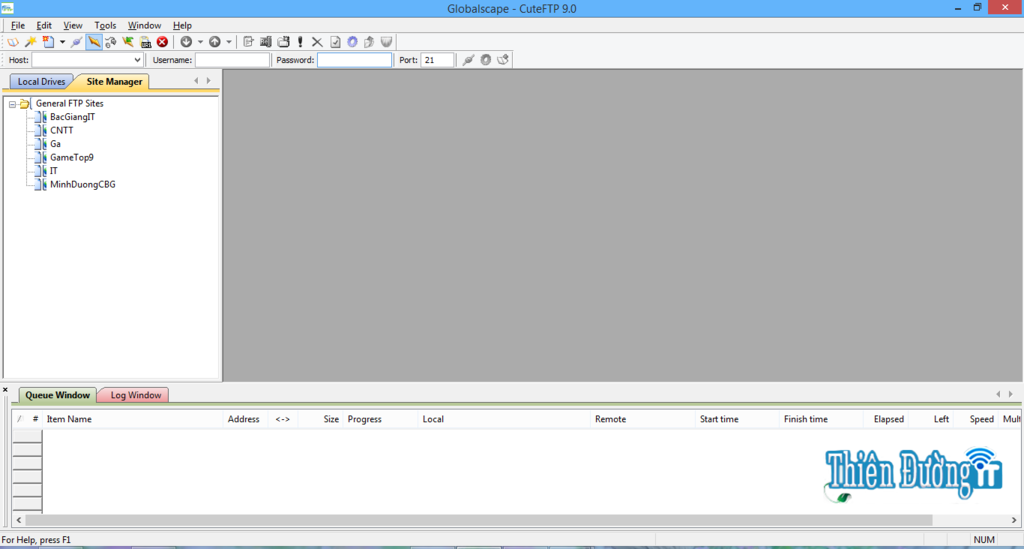
Task: Open the dropdown arrow beside New icon
Action: [62, 42]
